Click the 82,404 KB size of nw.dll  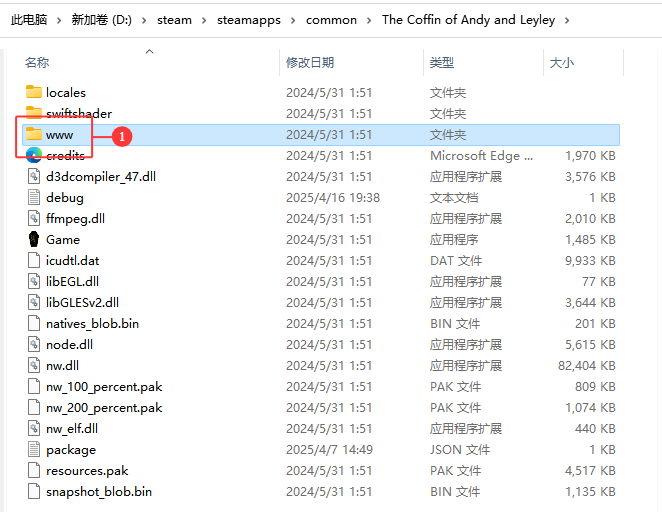(x=587, y=366)
